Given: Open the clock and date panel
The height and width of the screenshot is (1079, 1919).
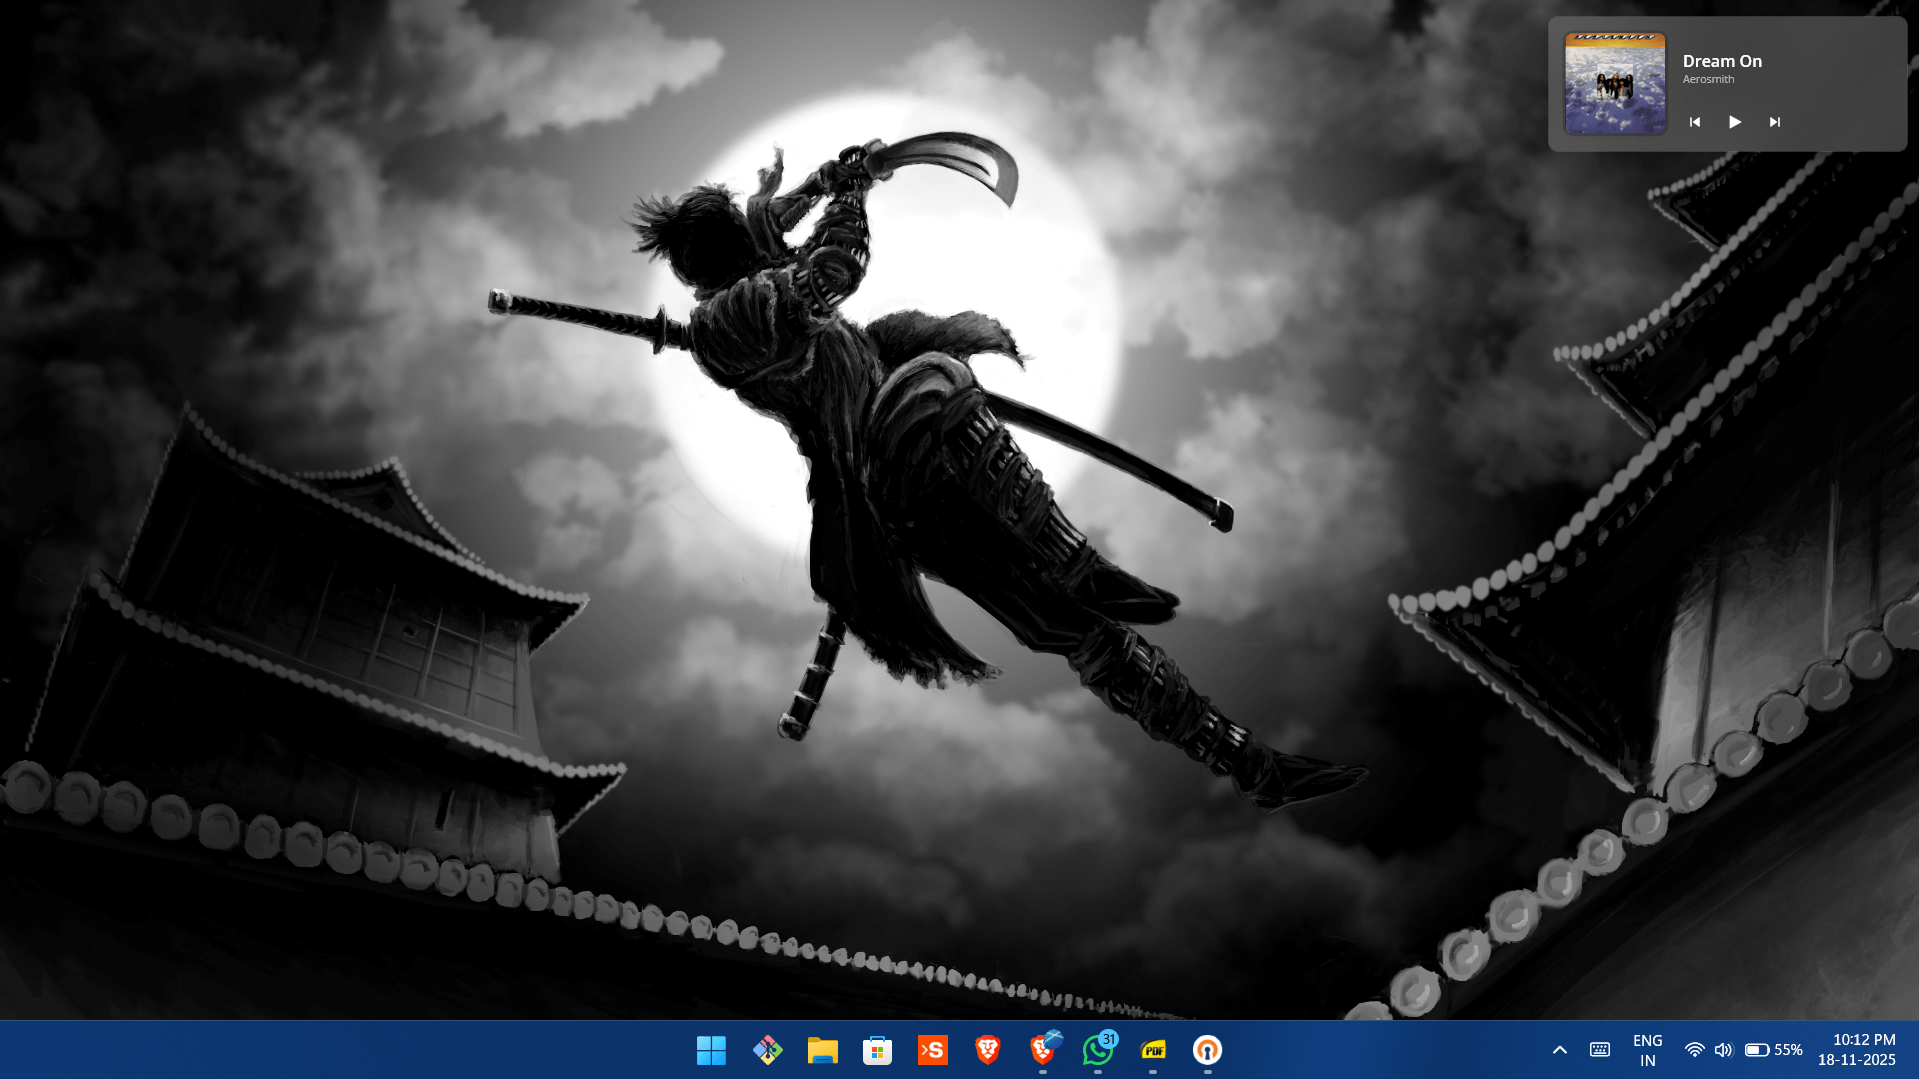Looking at the screenshot, I should 1856,1050.
